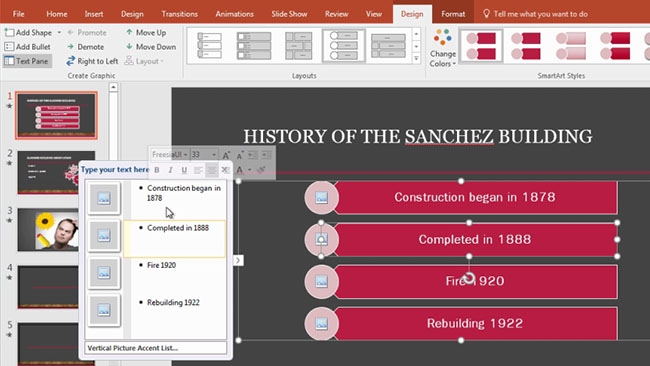Apply the fourth SmartArt style

tap(615, 46)
